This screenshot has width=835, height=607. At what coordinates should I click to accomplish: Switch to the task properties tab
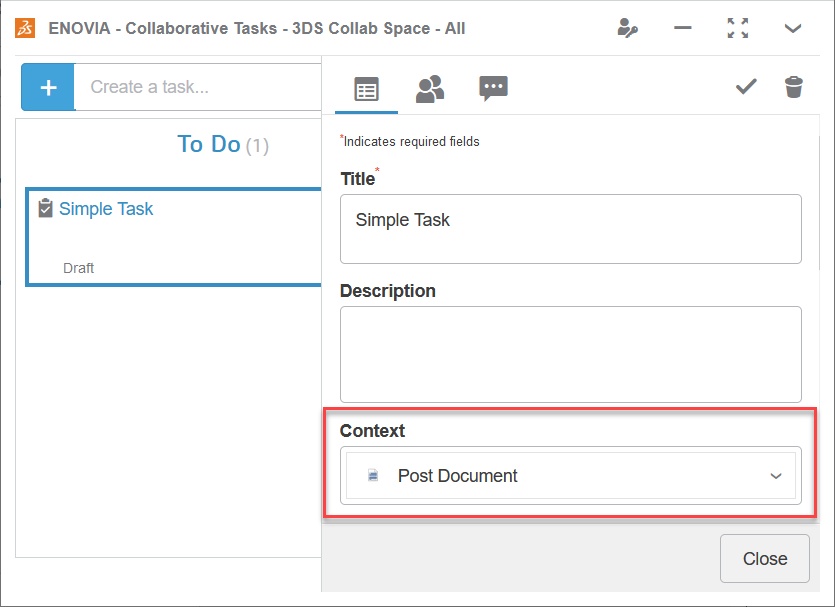(367, 89)
